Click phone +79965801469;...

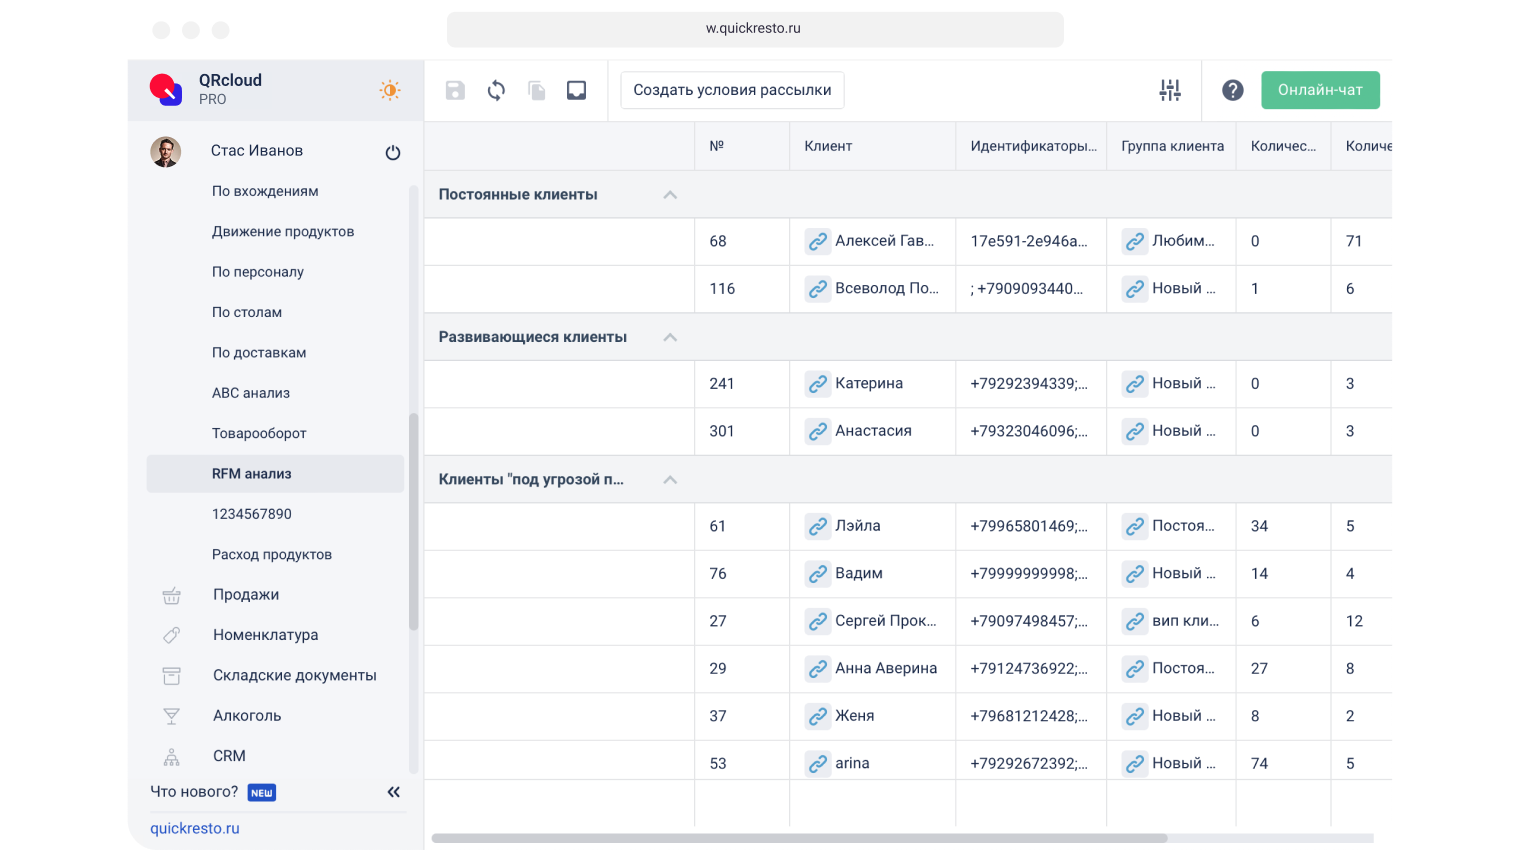[1029, 526]
